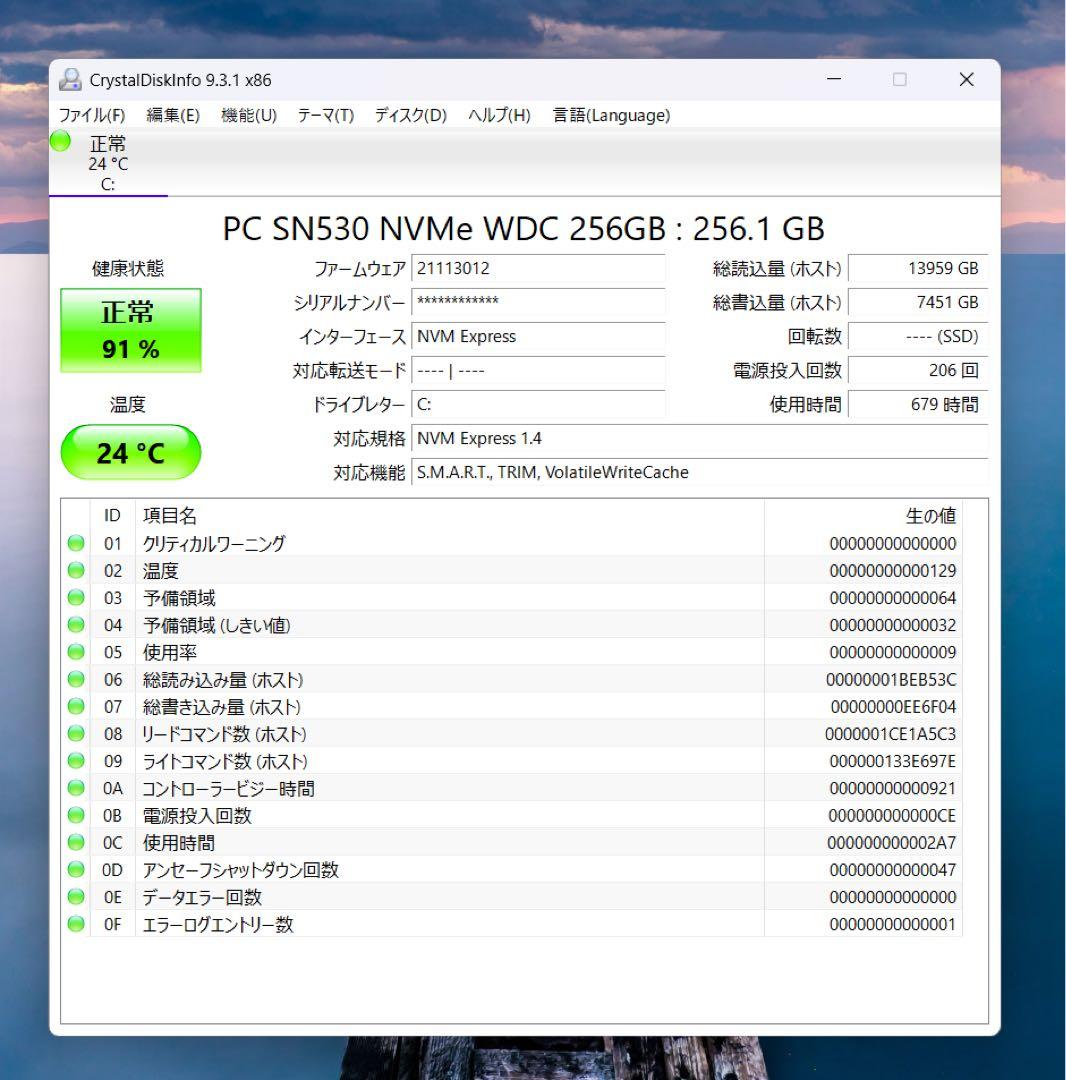Click the status dot beside クリティカルワーニング
The image size is (1066, 1080).
[75, 543]
